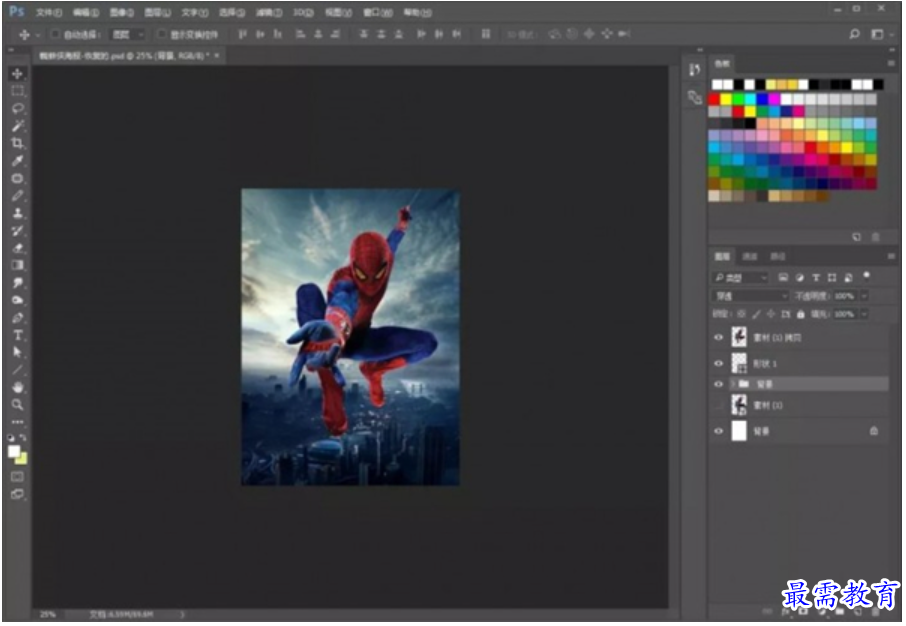The height and width of the screenshot is (626, 906).
Task: Select the Clone Stamp tool
Action: [17, 213]
